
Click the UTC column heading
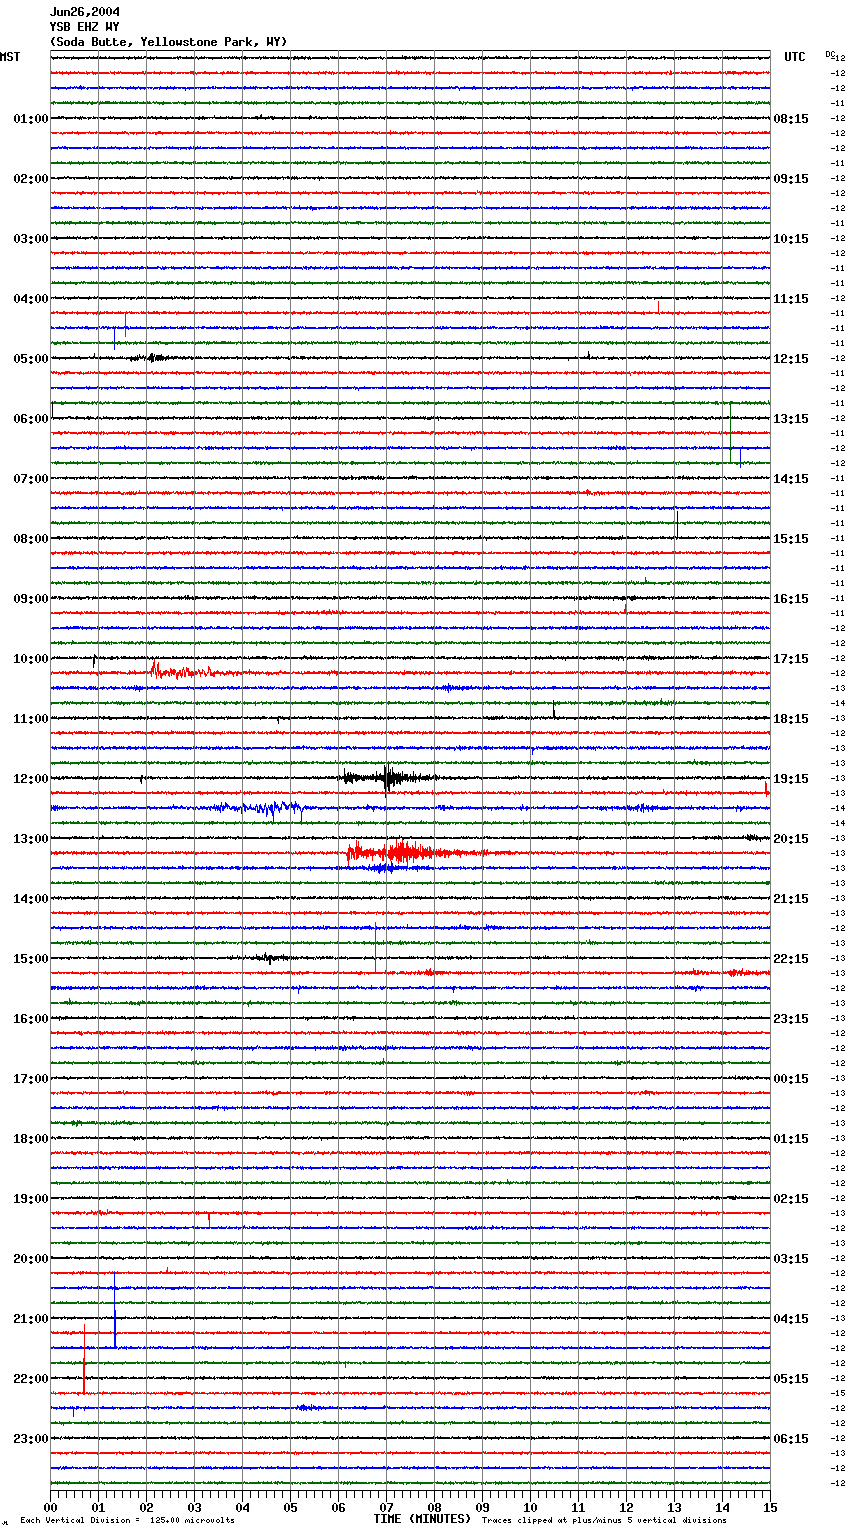point(795,57)
